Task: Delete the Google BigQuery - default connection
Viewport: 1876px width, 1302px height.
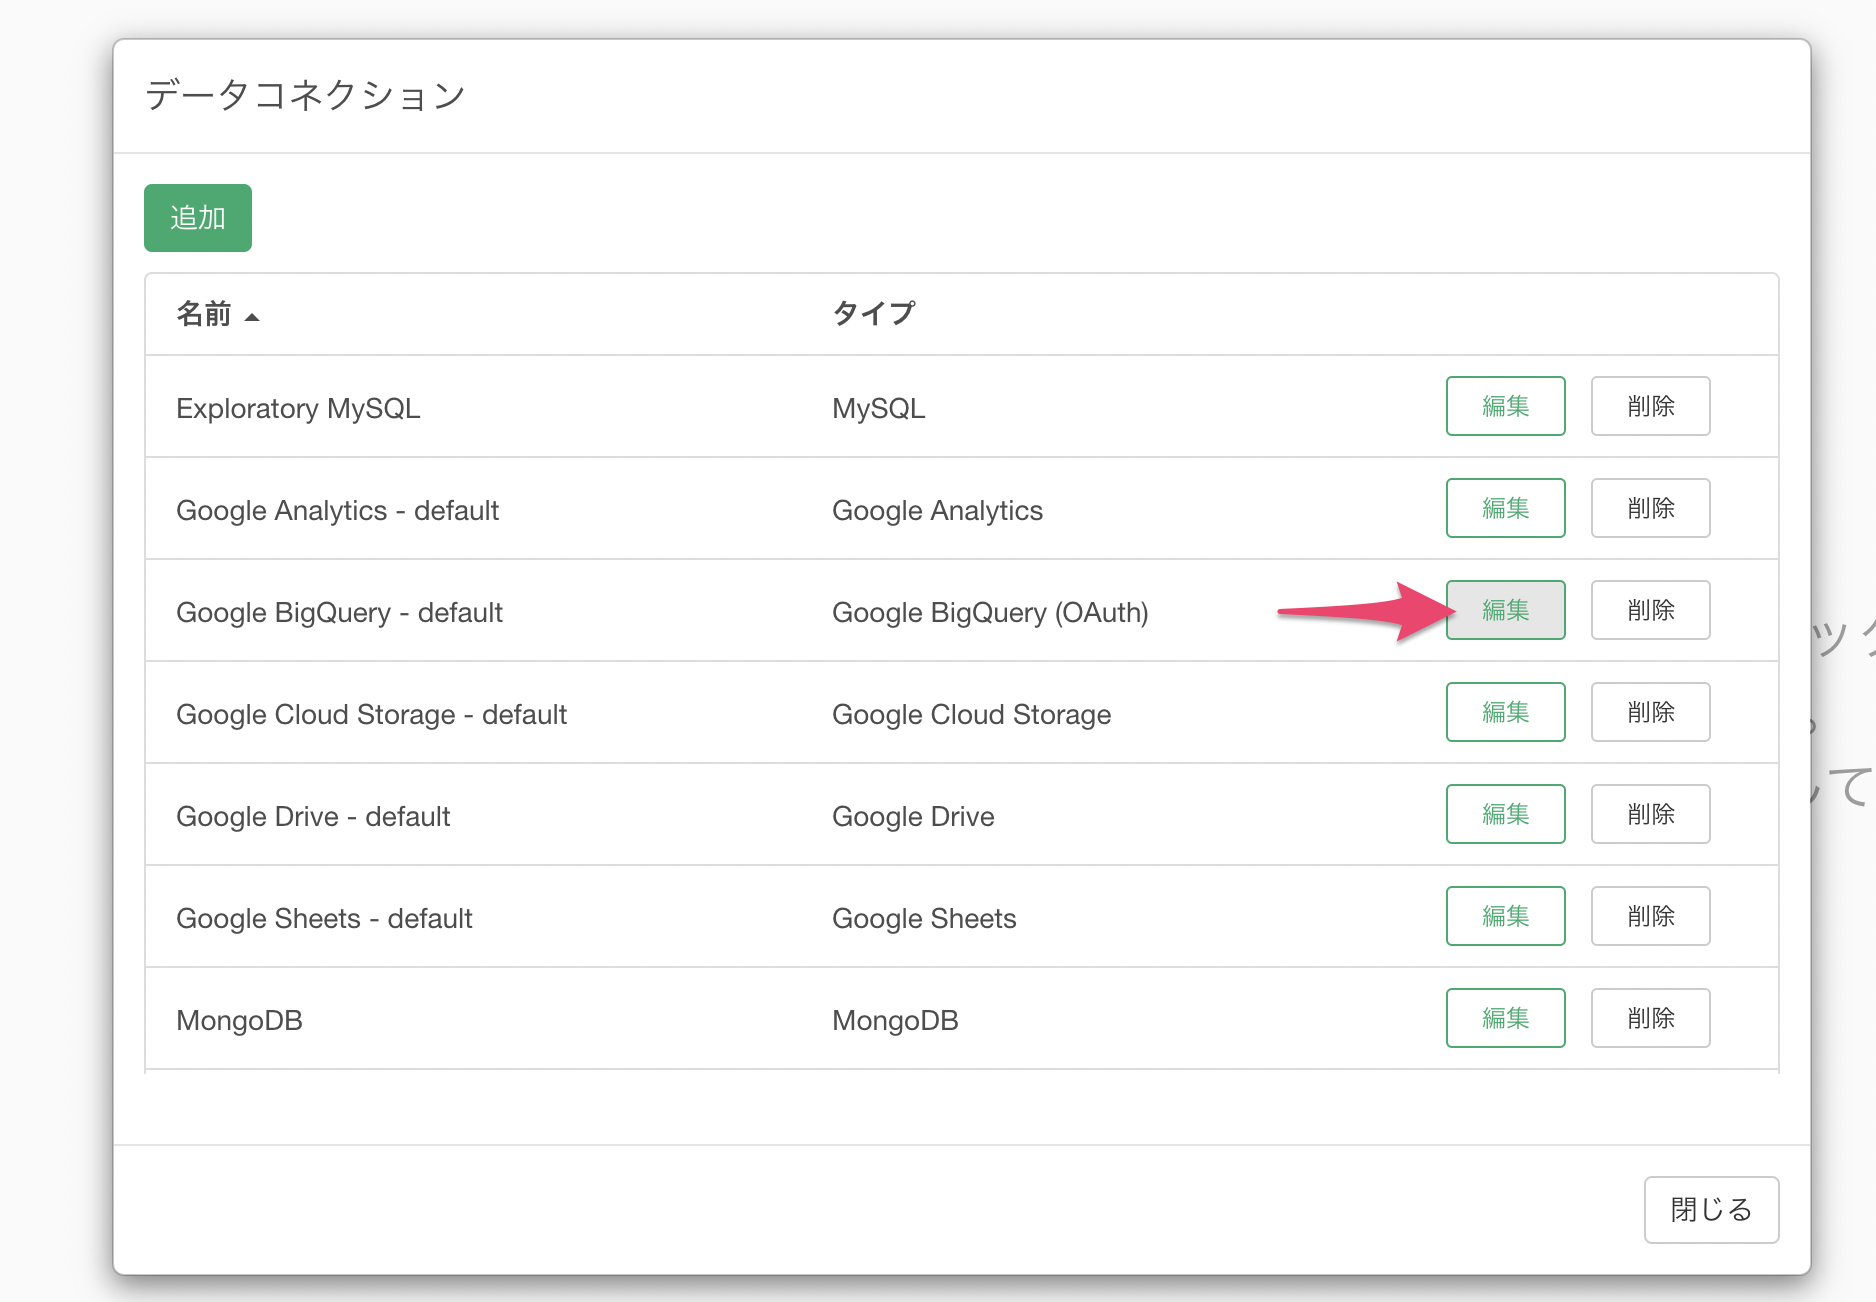Action: click(x=1650, y=610)
